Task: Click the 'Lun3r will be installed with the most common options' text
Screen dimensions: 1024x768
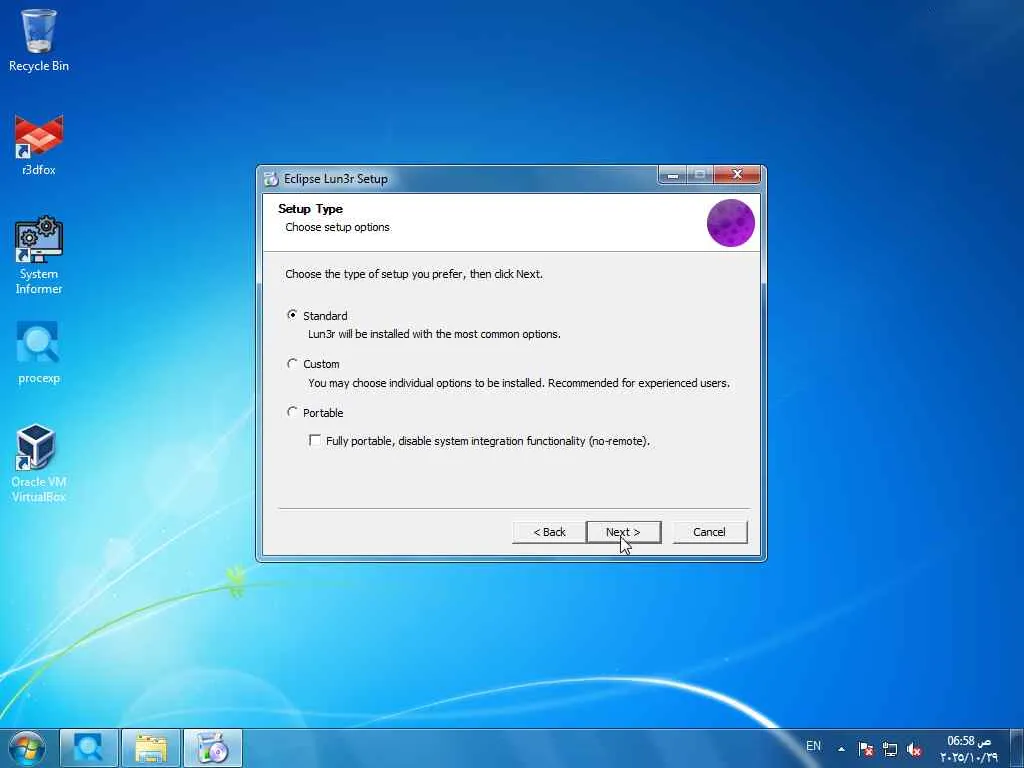Action: pos(434,334)
